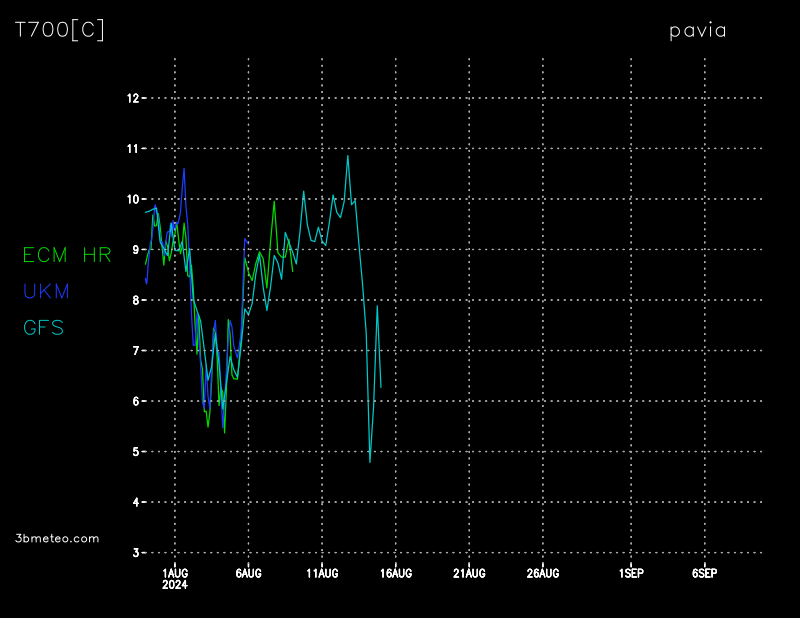Screen dimensions: 800x618
Task: Select the 6SEP date label
Action: tap(704, 573)
